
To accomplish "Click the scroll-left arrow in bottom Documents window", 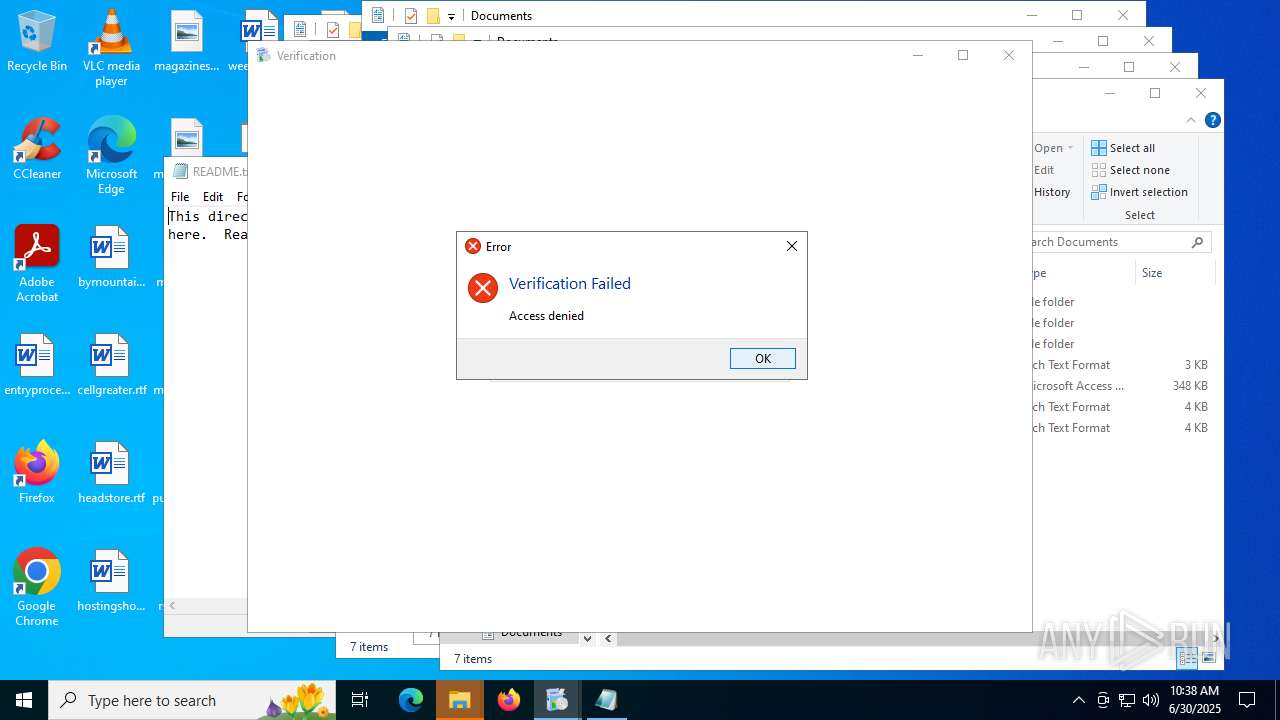I will [x=608, y=638].
